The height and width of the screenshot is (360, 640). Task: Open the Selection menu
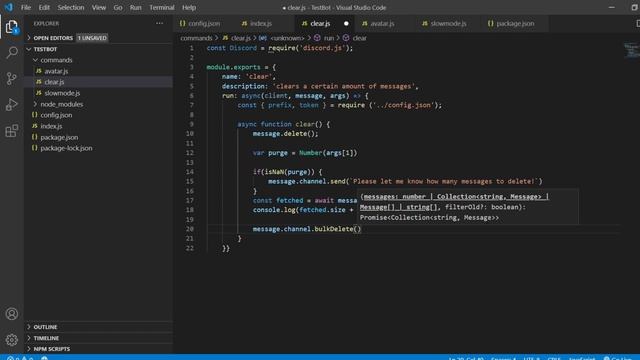coord(71,7)
